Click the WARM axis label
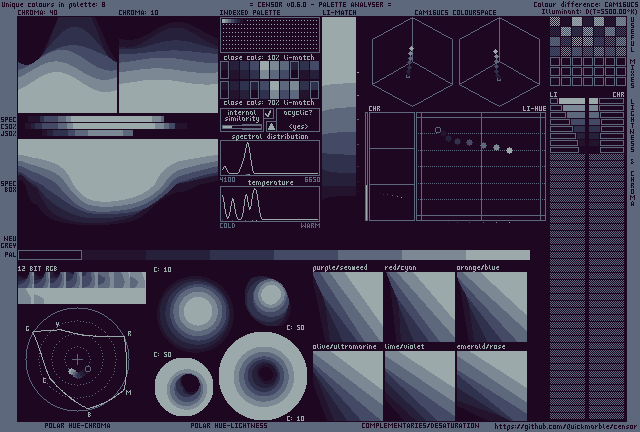This screenshot has height=432, width=640. point(310,225)
